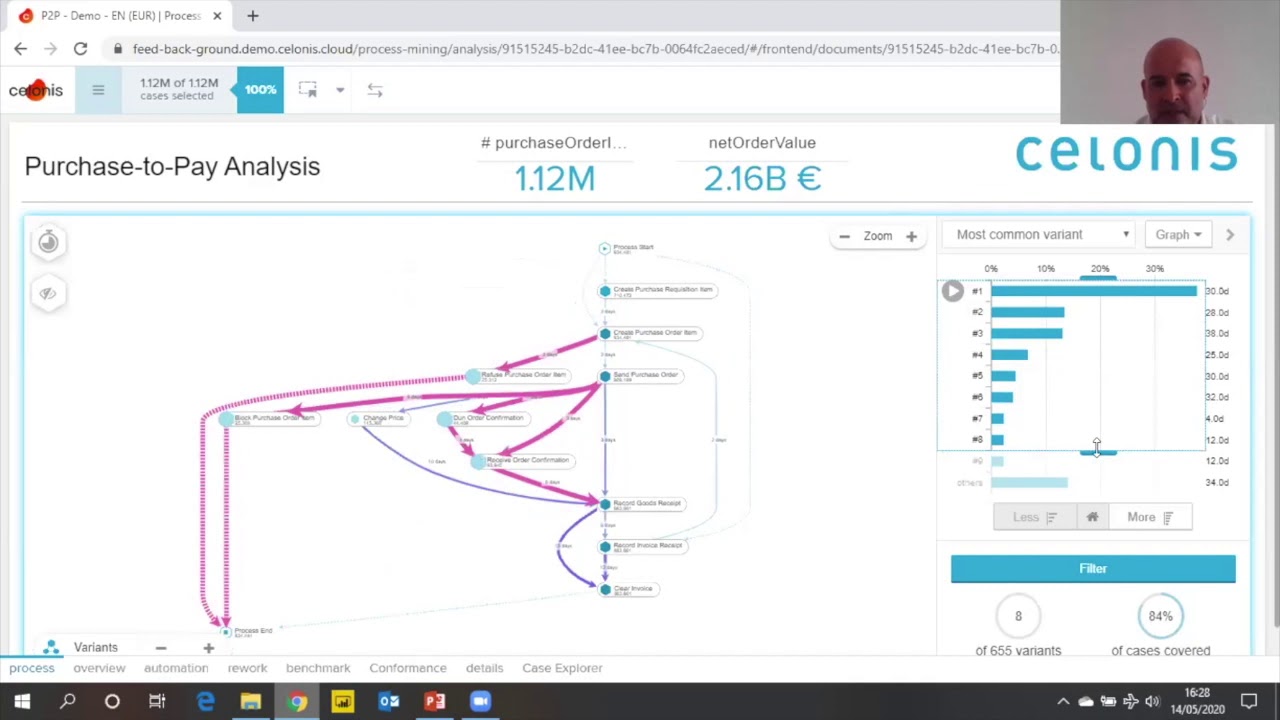
Task: Click the Process Start node
Action: coord(627,248)
